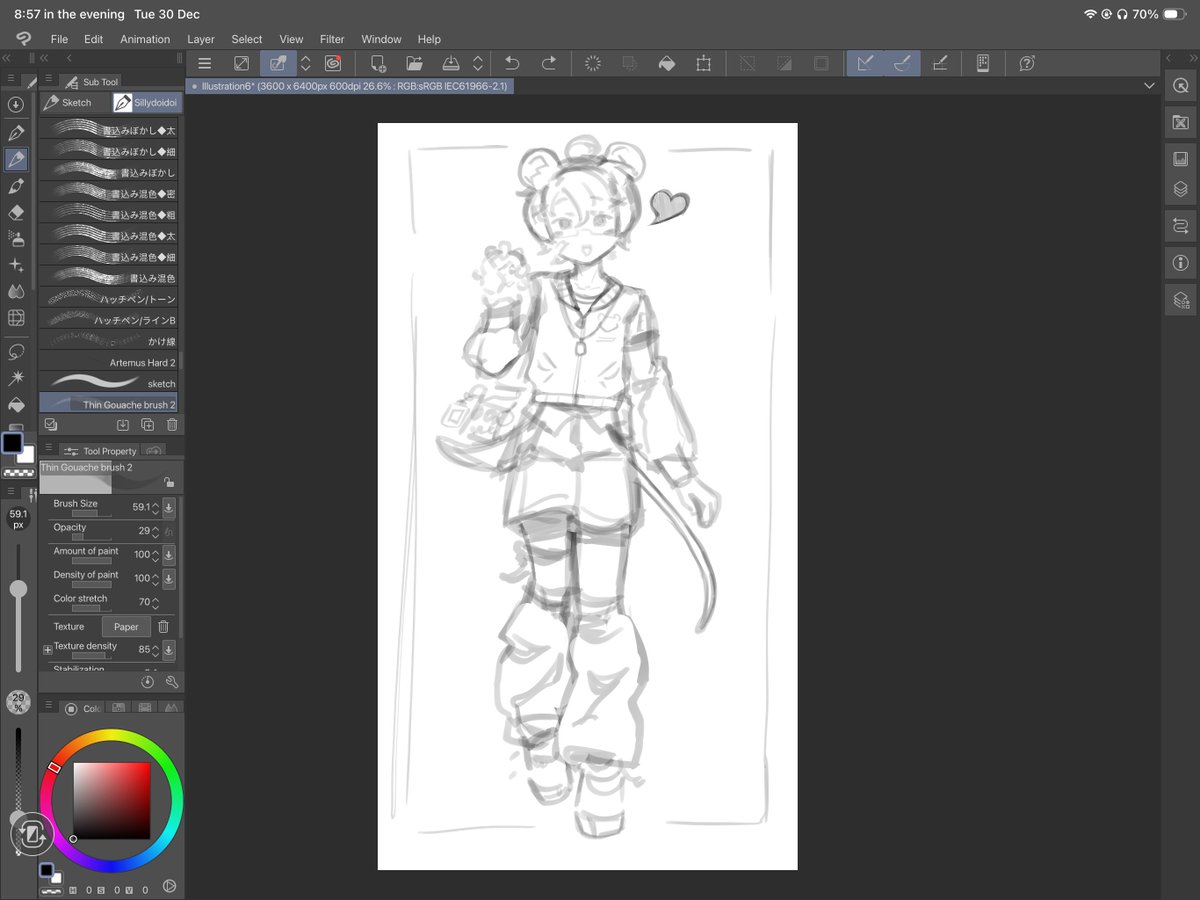The height and width of the screenshot is (900, 1200).
Task: Toggle the lock on Thin Gouache brush 2
Action: coord(169,482)
